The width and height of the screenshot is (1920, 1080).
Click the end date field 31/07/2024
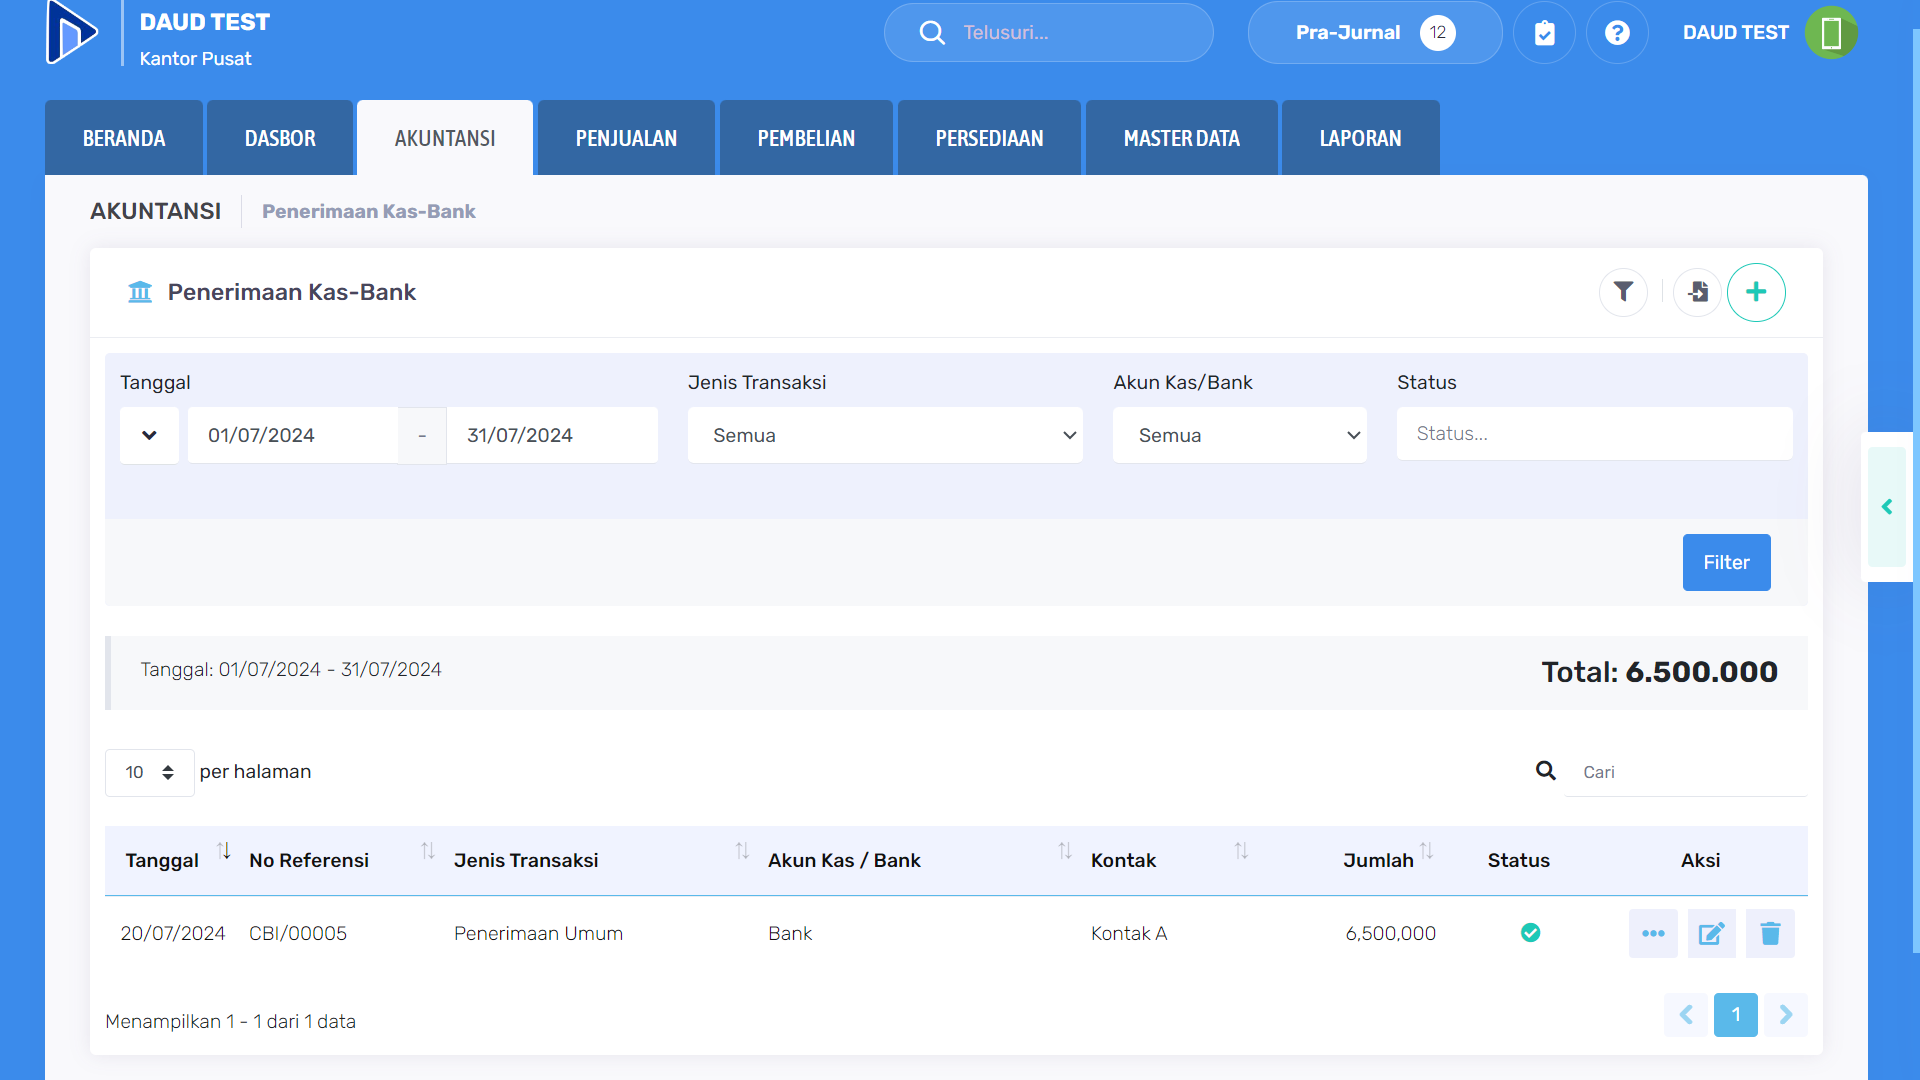pos(552,435)
